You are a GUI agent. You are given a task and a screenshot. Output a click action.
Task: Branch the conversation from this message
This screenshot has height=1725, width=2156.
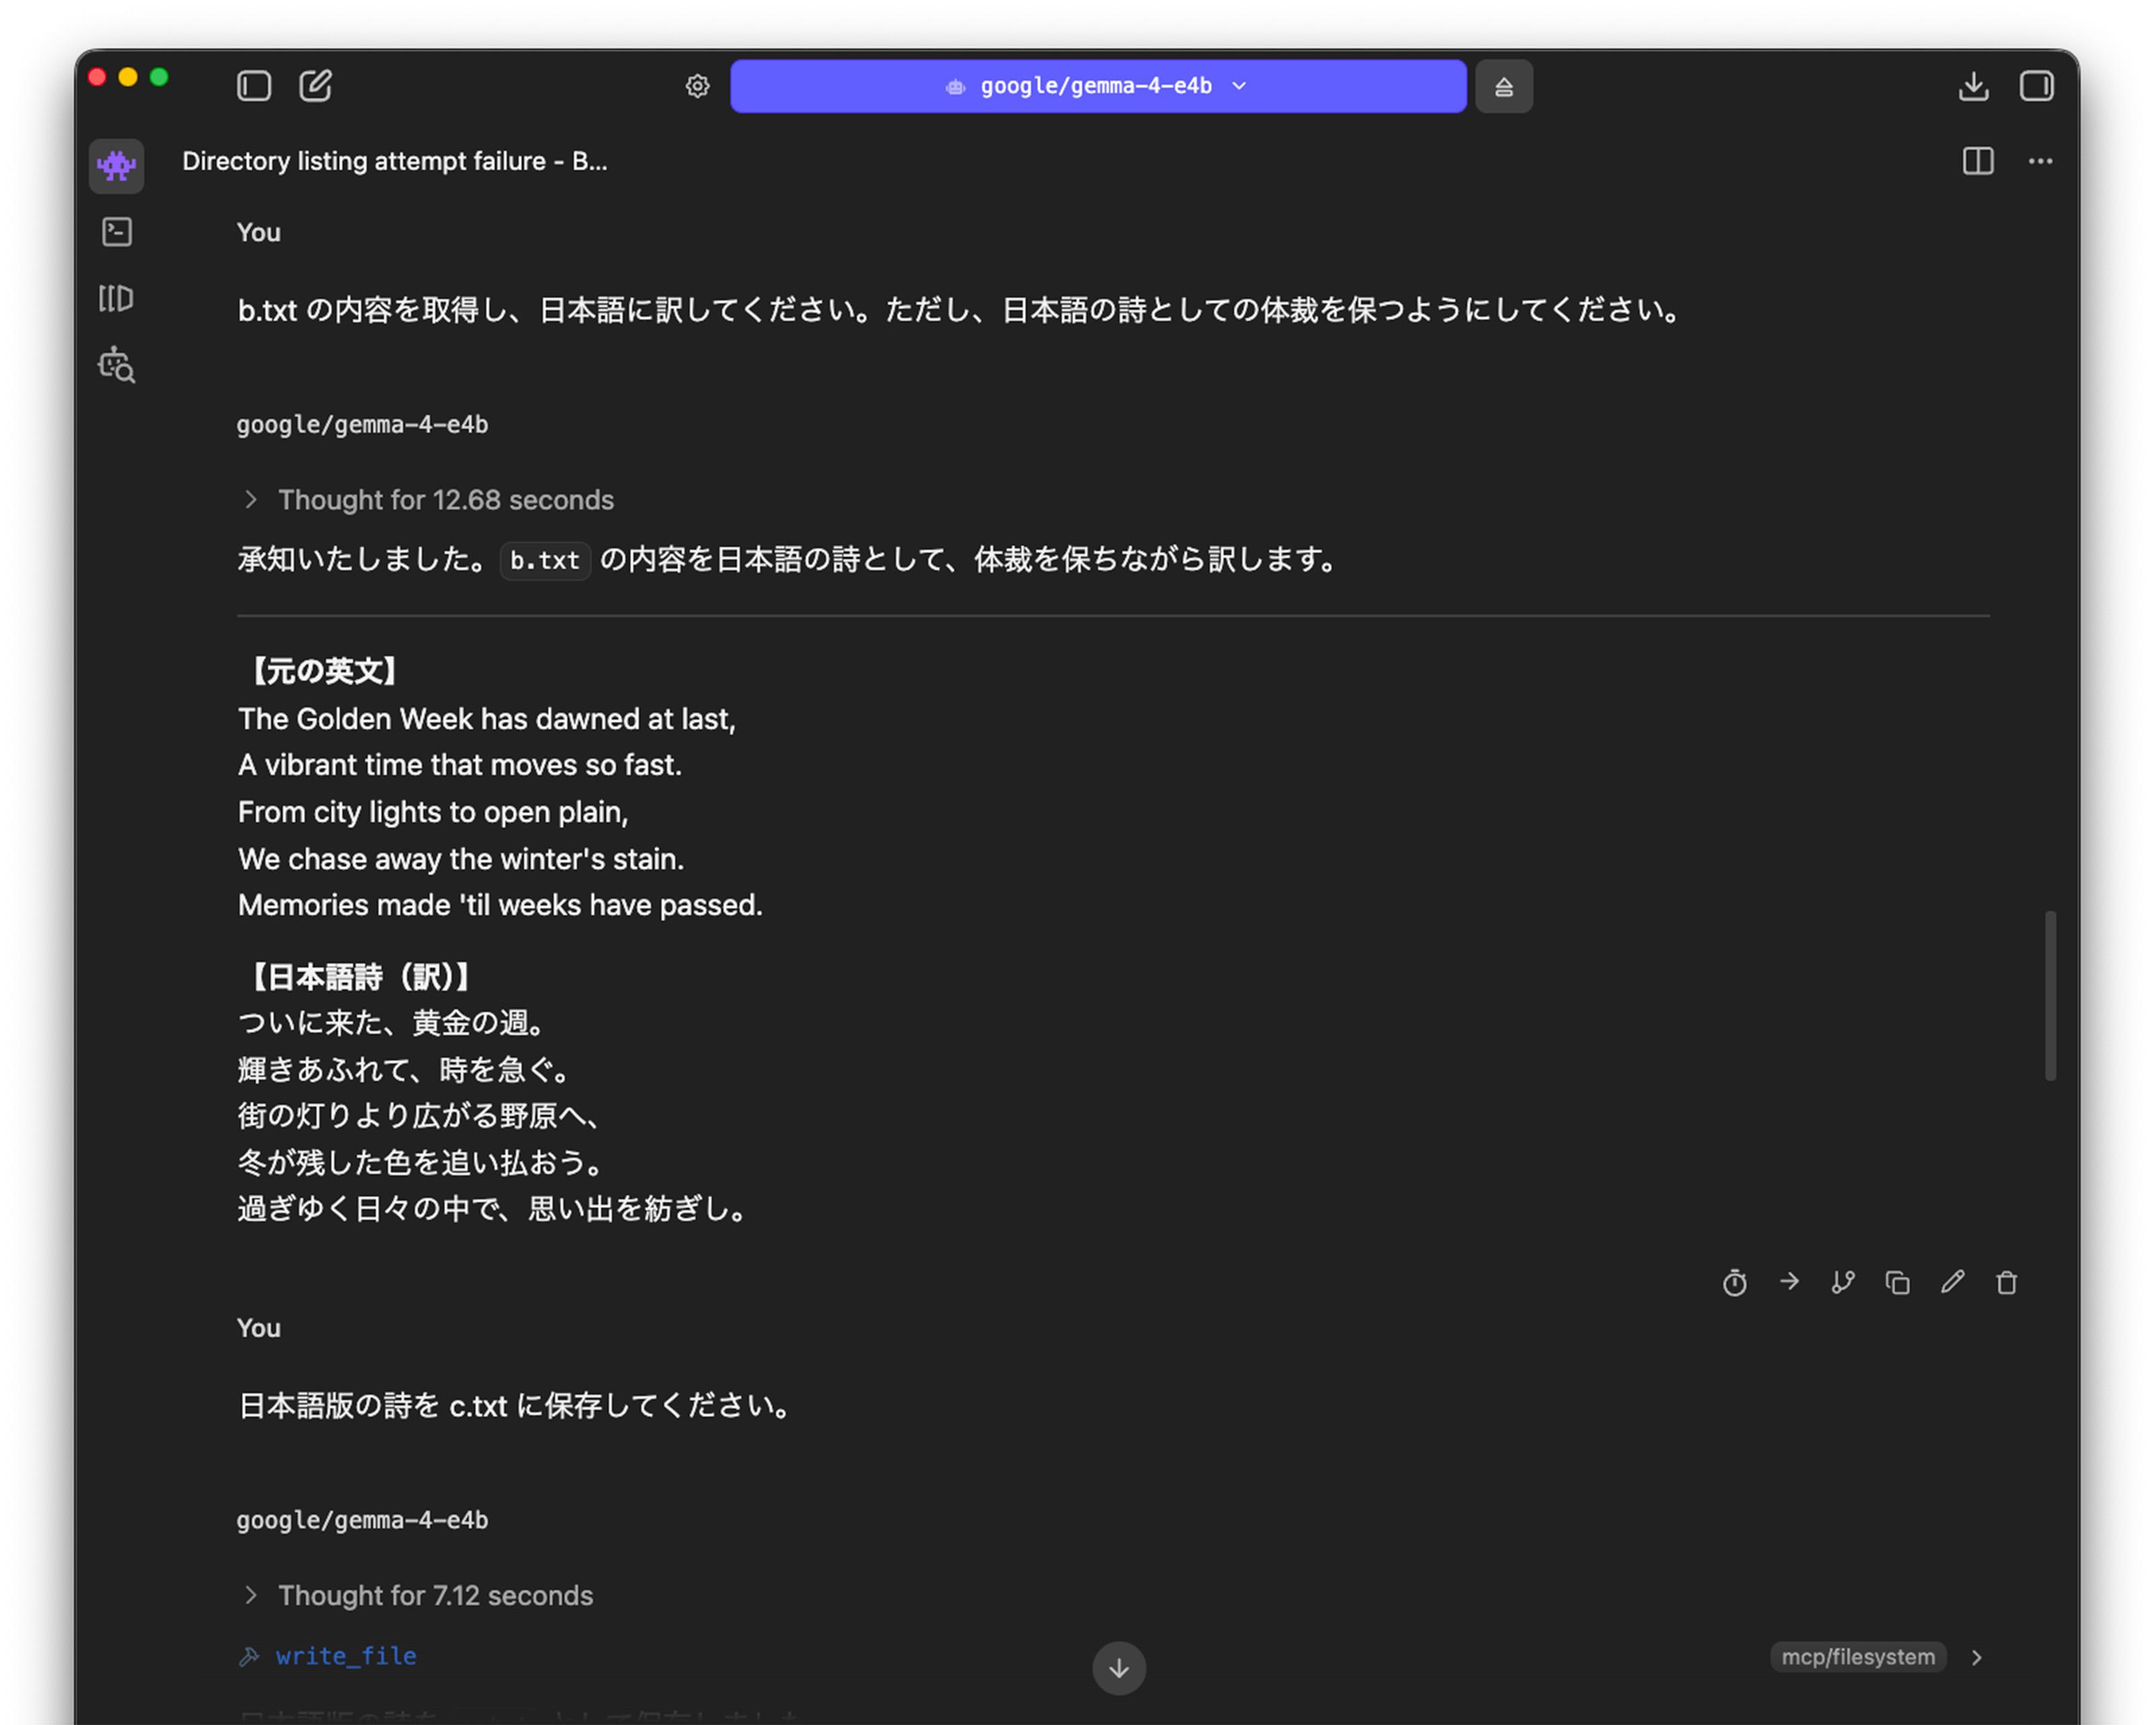[1843, 1282]
